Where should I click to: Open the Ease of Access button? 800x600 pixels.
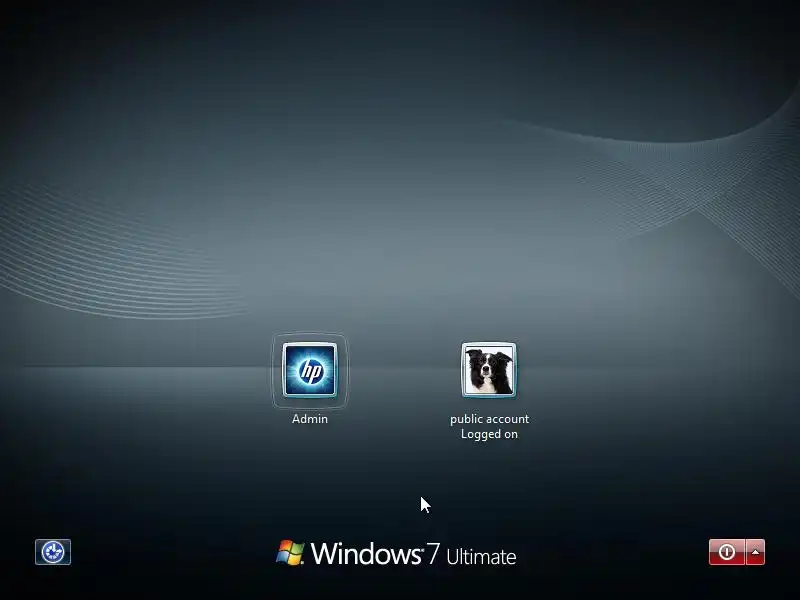(x=53, y=552)
